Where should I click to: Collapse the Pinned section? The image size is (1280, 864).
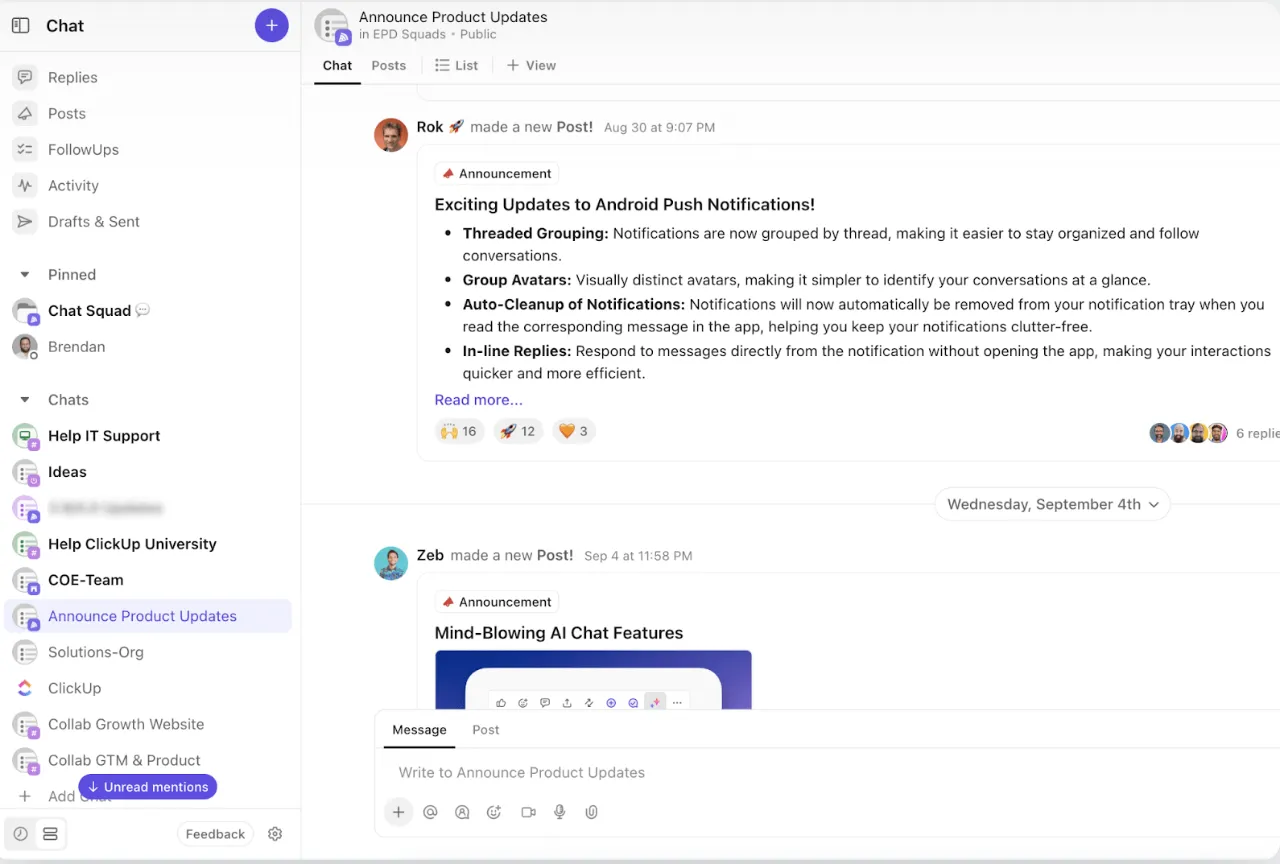[25, 274]
